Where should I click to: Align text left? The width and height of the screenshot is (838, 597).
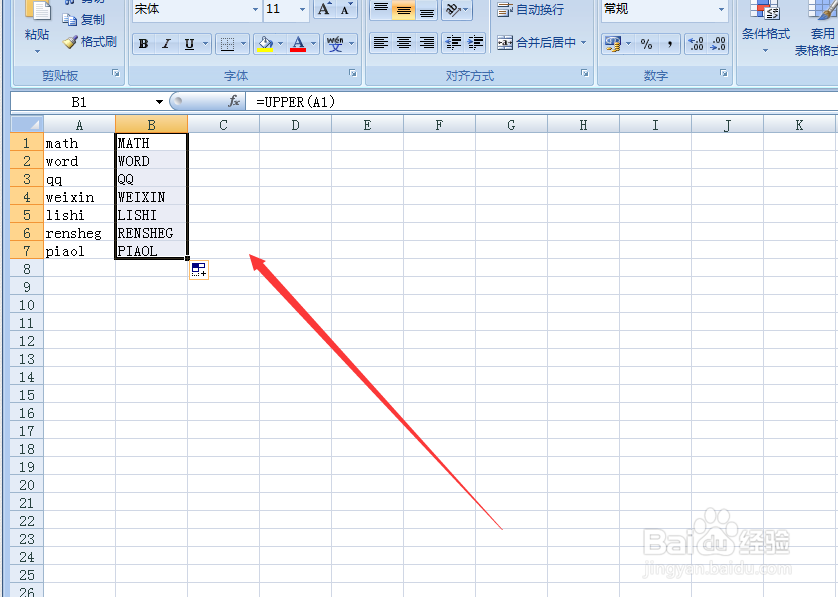pos(381,43)
